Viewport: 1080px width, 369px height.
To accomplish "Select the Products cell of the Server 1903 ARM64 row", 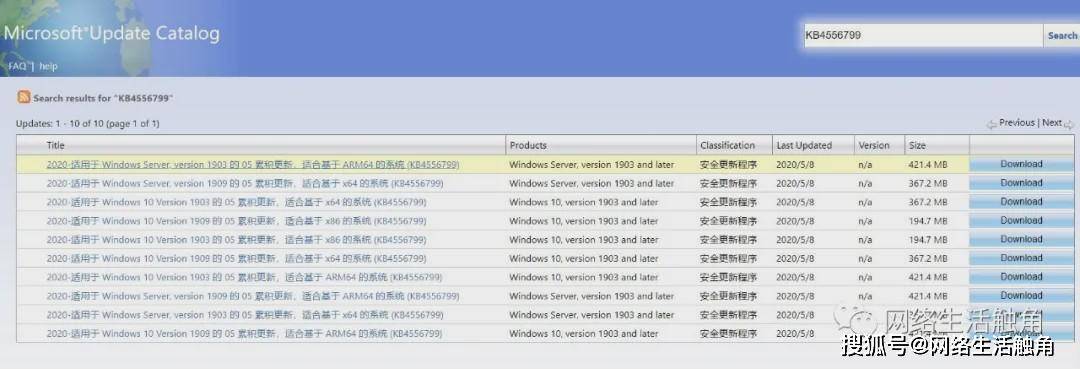I will (592, 165).
